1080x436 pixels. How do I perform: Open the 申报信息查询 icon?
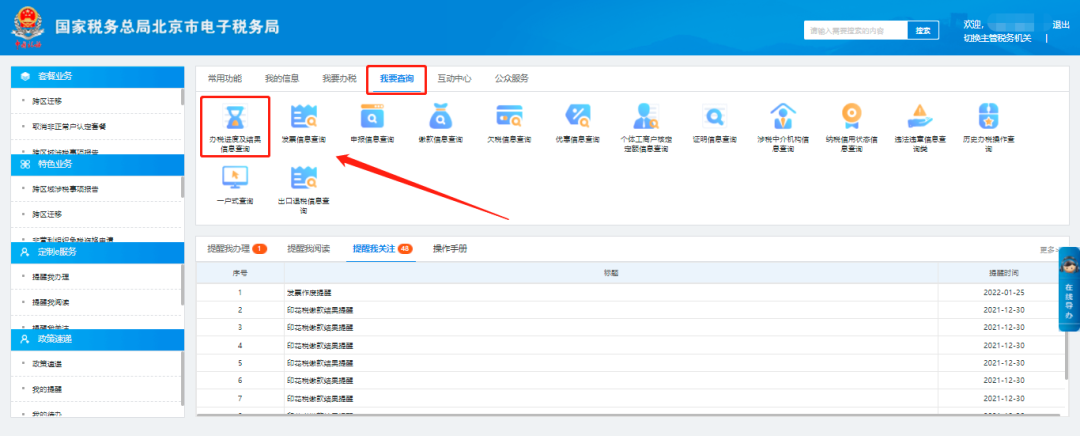(372, 117)
